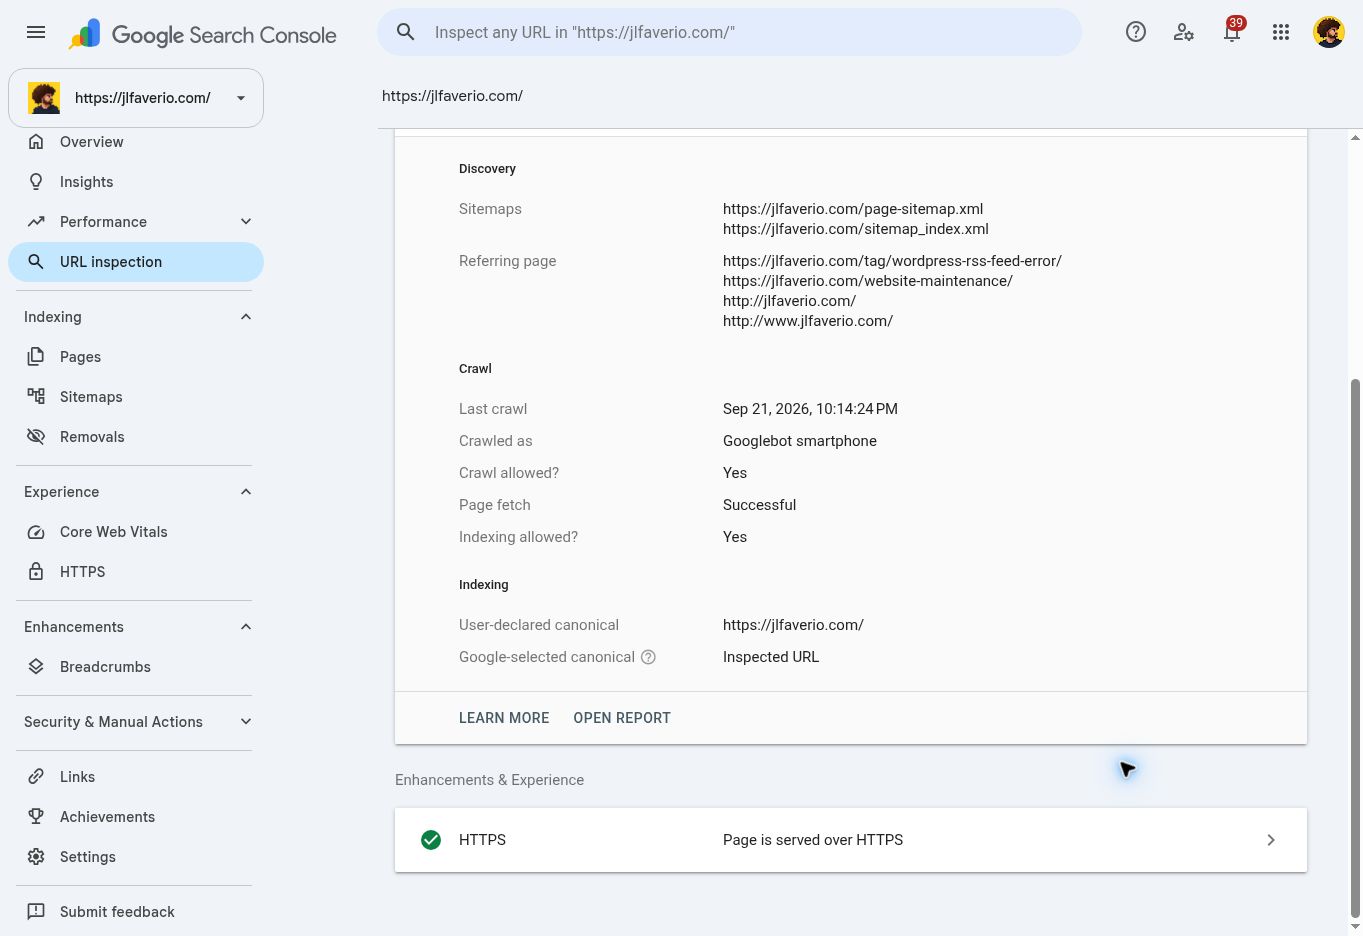Click the OPEN REPORT button
This screenshot has height=936, width=1363.
pyautogui.click(x=622, y=718)
